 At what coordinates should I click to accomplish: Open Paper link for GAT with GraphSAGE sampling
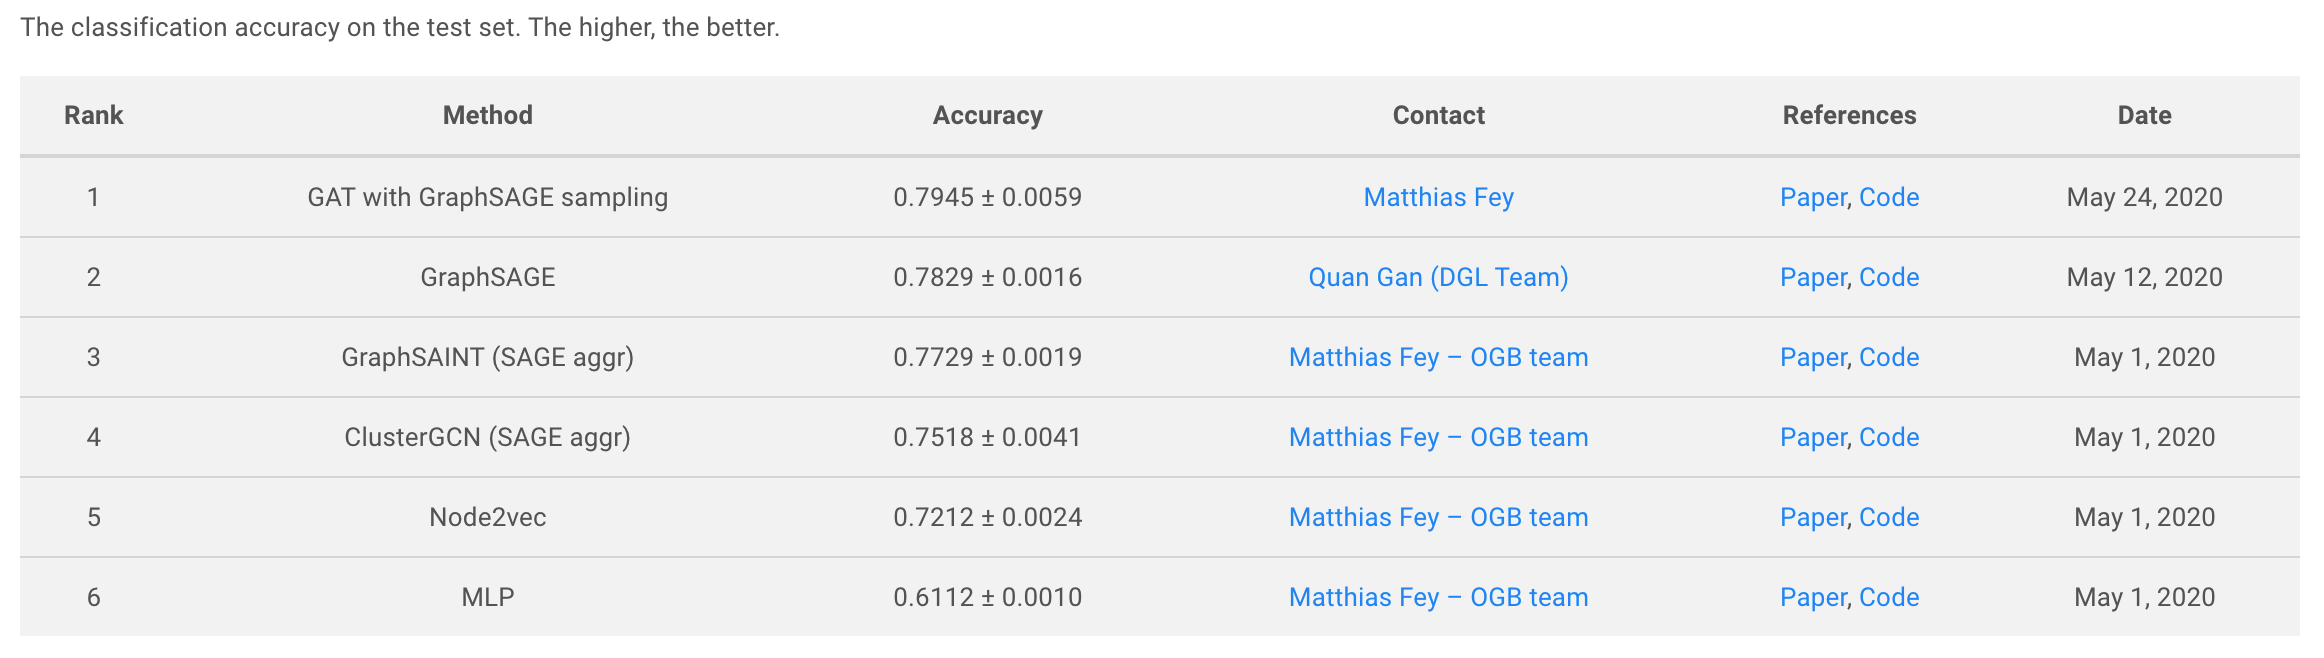pyautogui.click(x=1812, y=197)
